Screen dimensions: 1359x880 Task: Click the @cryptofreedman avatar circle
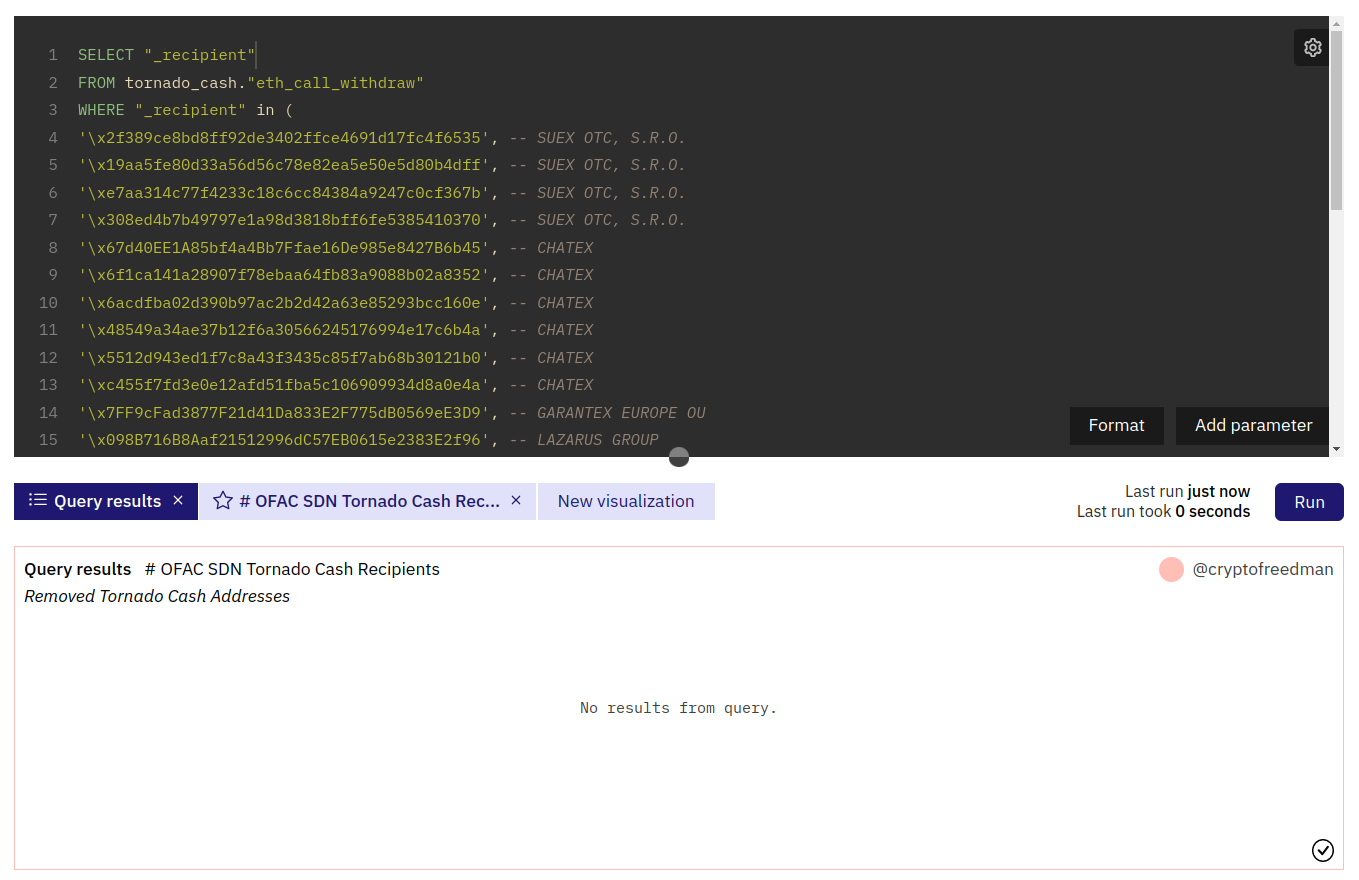tap(1171, 569)
